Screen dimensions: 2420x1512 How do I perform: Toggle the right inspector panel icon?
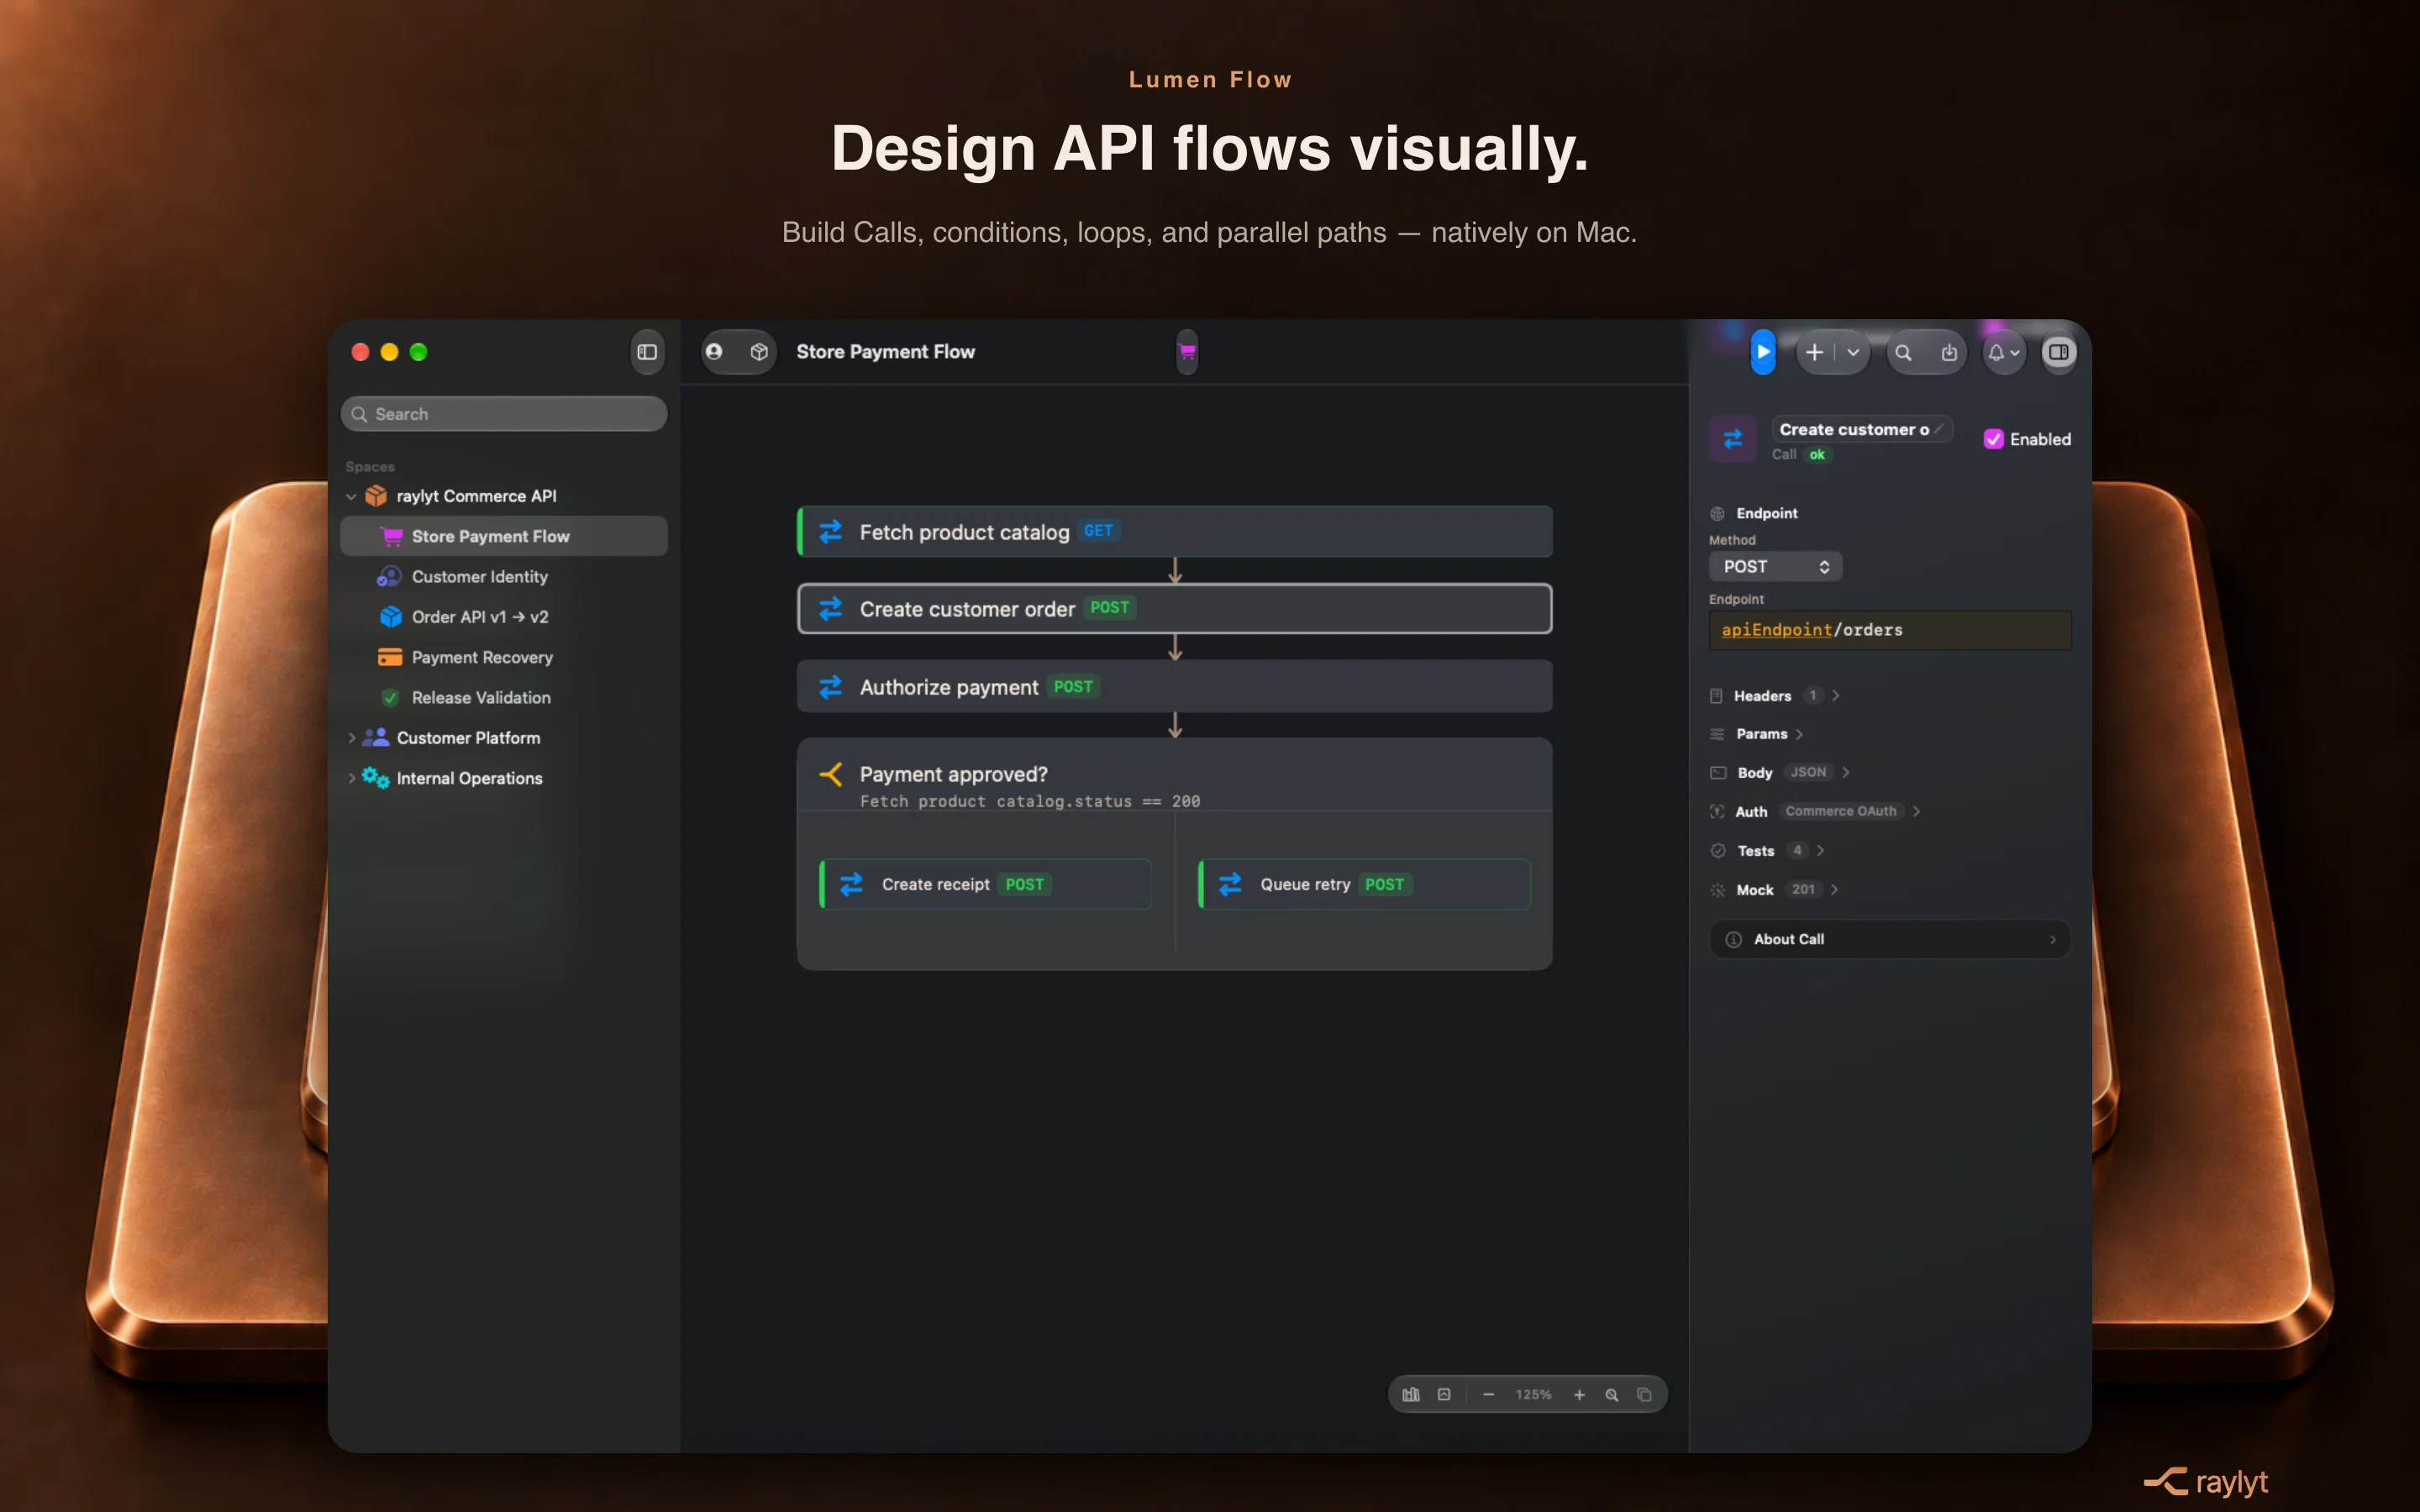(2058, 352)
